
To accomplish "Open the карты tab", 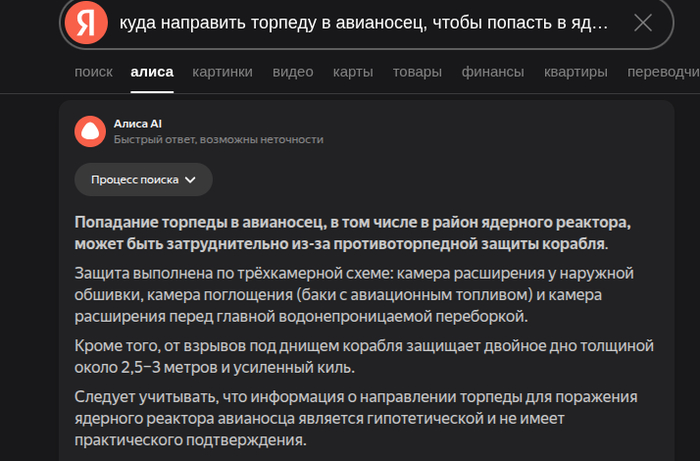I will [x=353, y=72].
